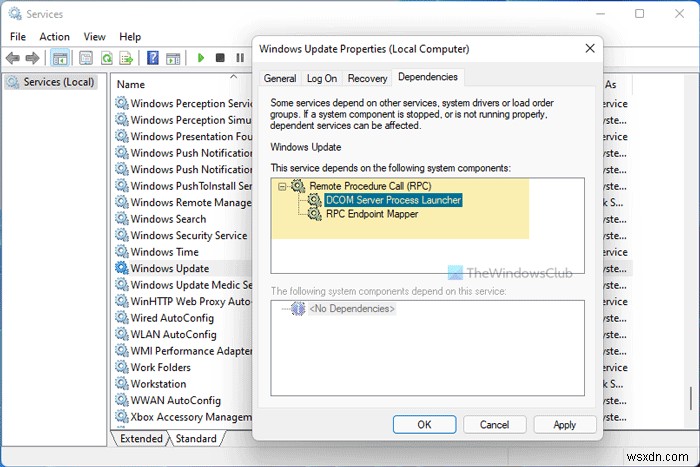
Task: Click the Refresh toolbar icon
Action: (107, 58)
